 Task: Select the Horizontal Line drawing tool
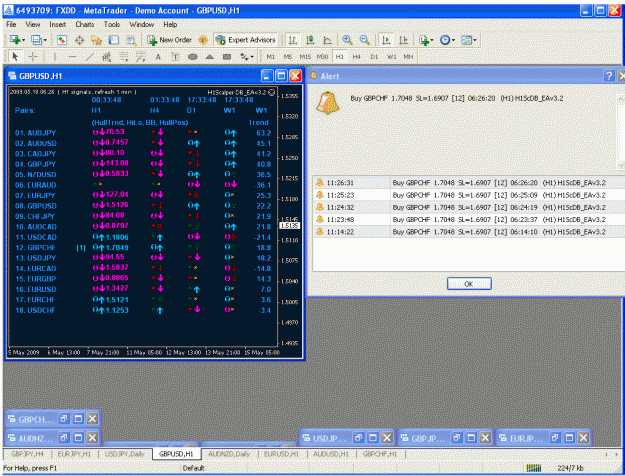[x=72, y=57]
